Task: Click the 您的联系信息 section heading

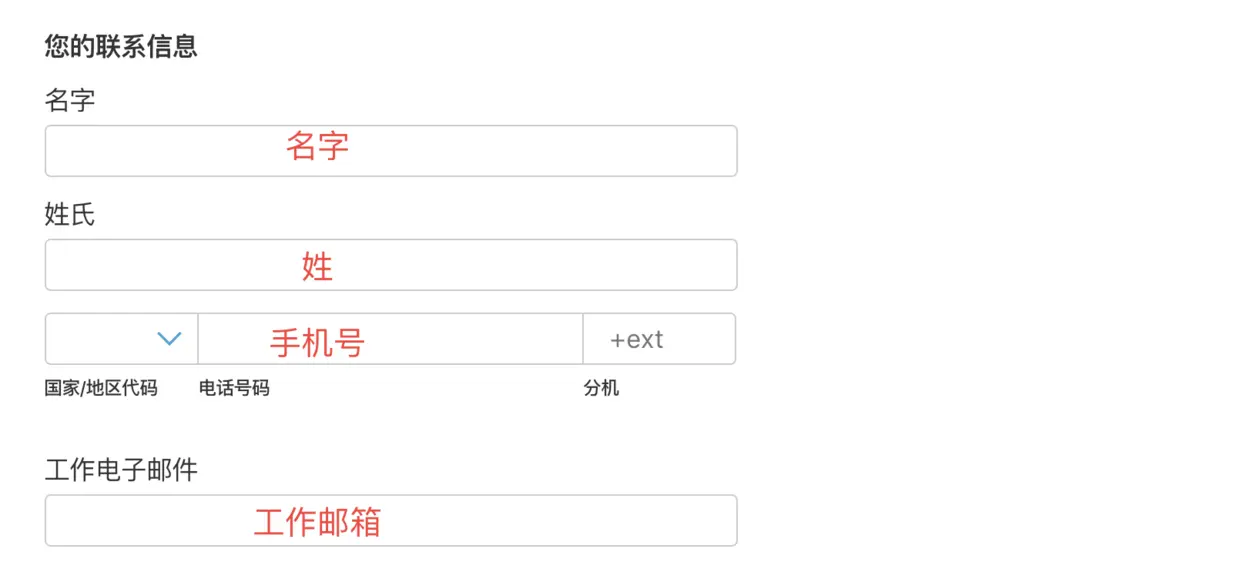Action: point(121,46)
